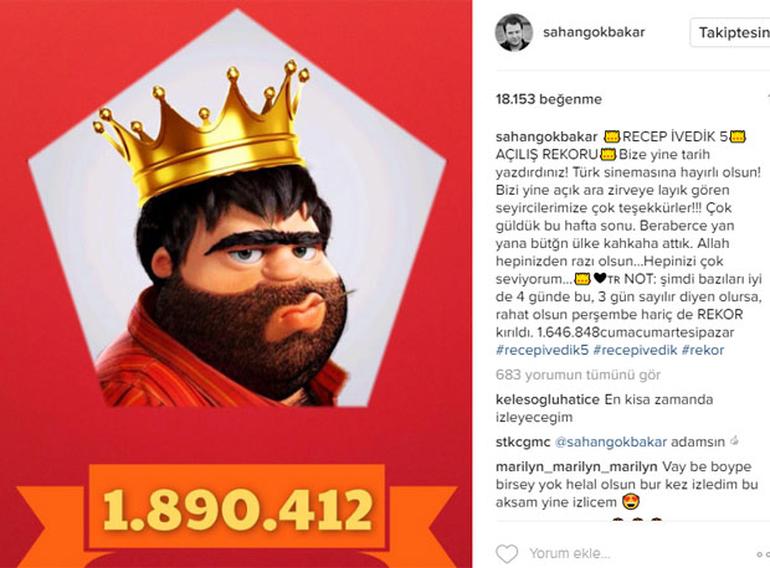Open the 18.153 beğenme likes list
Screen dimensions: 770x568
click(x=549, y=99)
